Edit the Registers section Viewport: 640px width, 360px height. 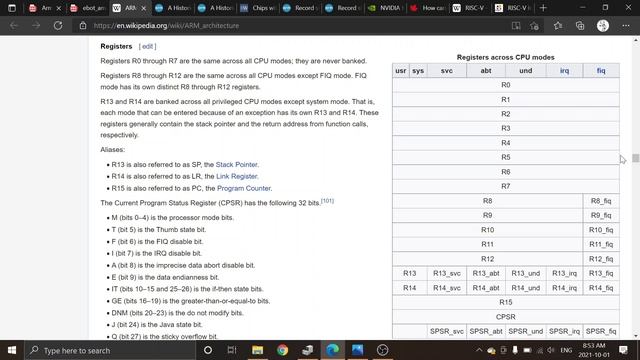147,47
